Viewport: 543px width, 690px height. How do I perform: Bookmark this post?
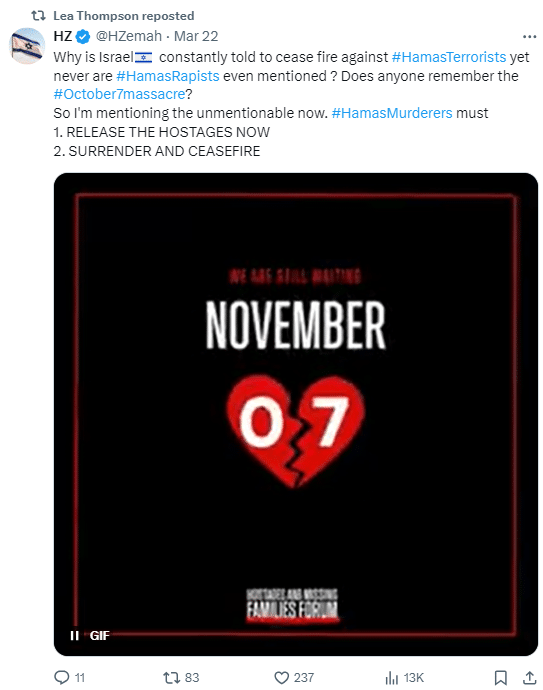pos(500,677)
